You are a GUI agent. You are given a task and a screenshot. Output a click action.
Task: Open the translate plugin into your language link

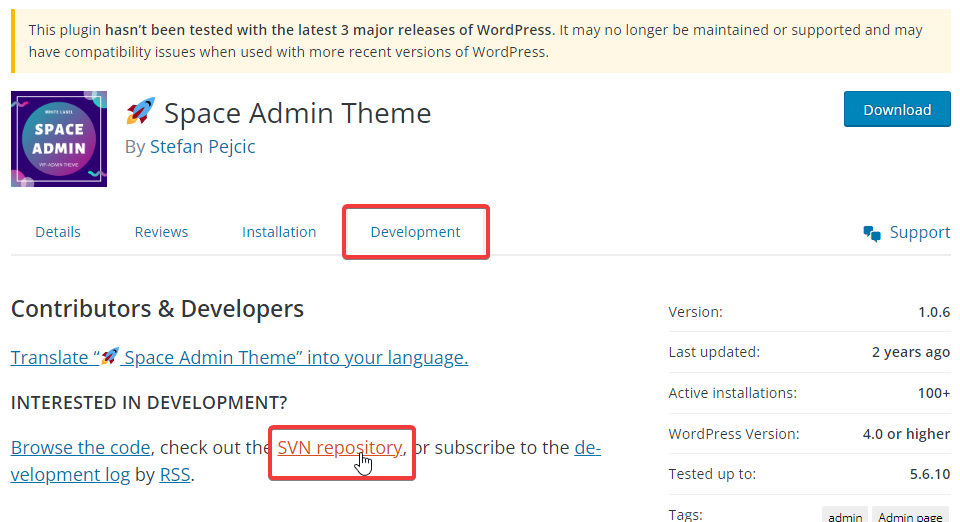coord(239,357)
